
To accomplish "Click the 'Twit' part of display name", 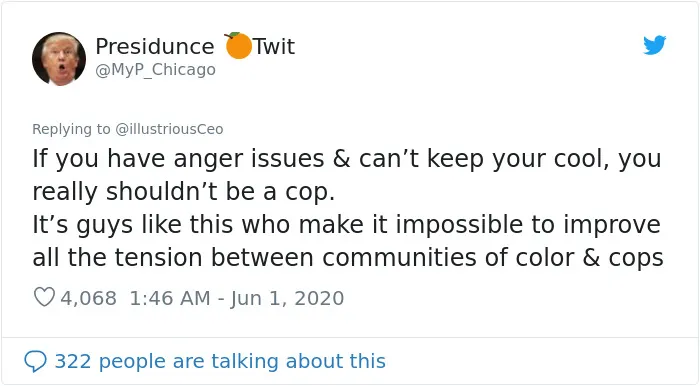I will coord(274,46).
